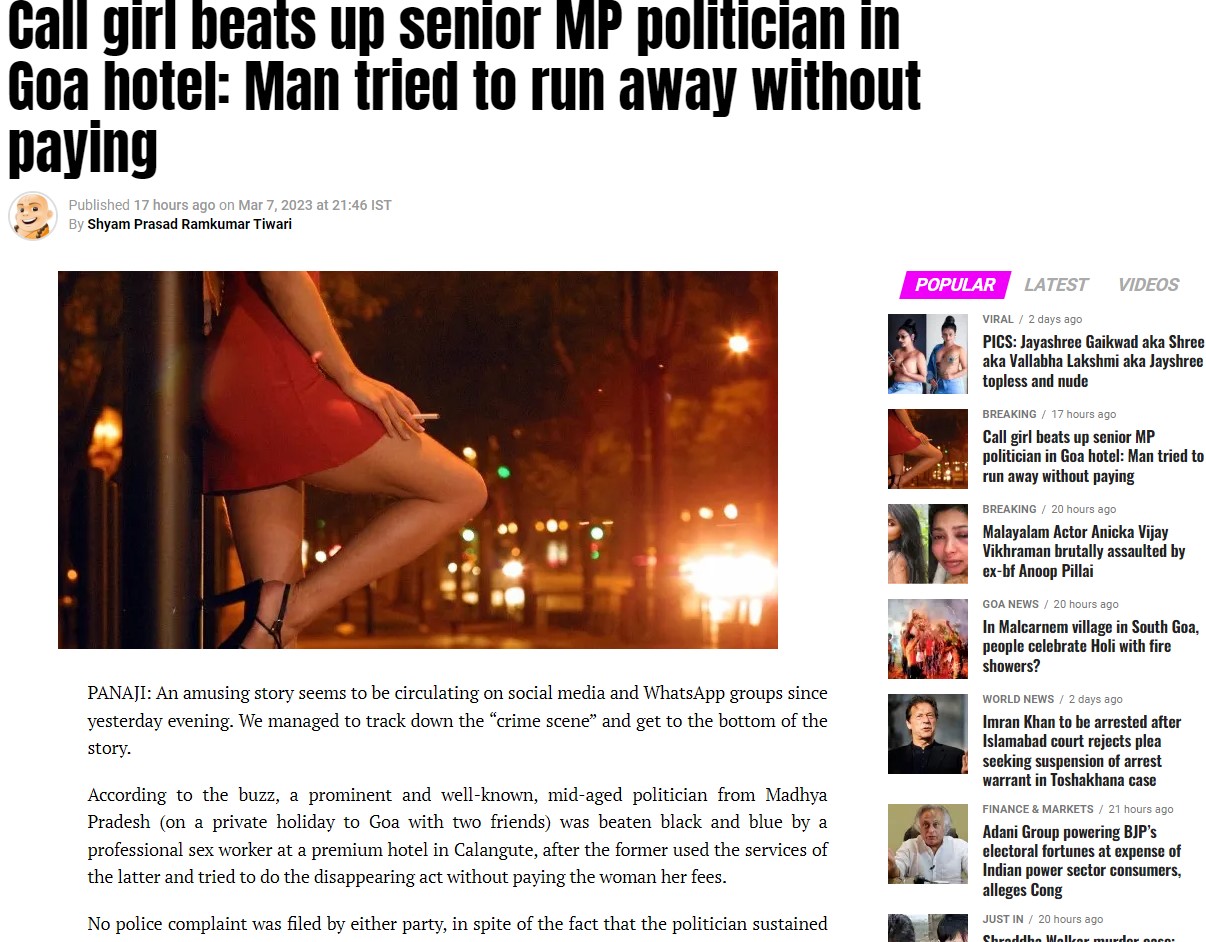The image size is (1206, 942).
Task: Open author Shyam Prasad Ramkumar Tiwari's page
Action: 189,224
